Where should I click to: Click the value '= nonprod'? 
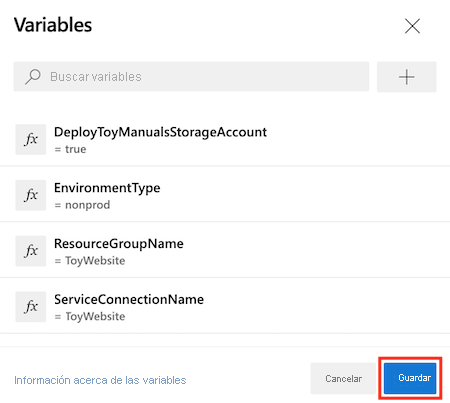tap(82, 205)
